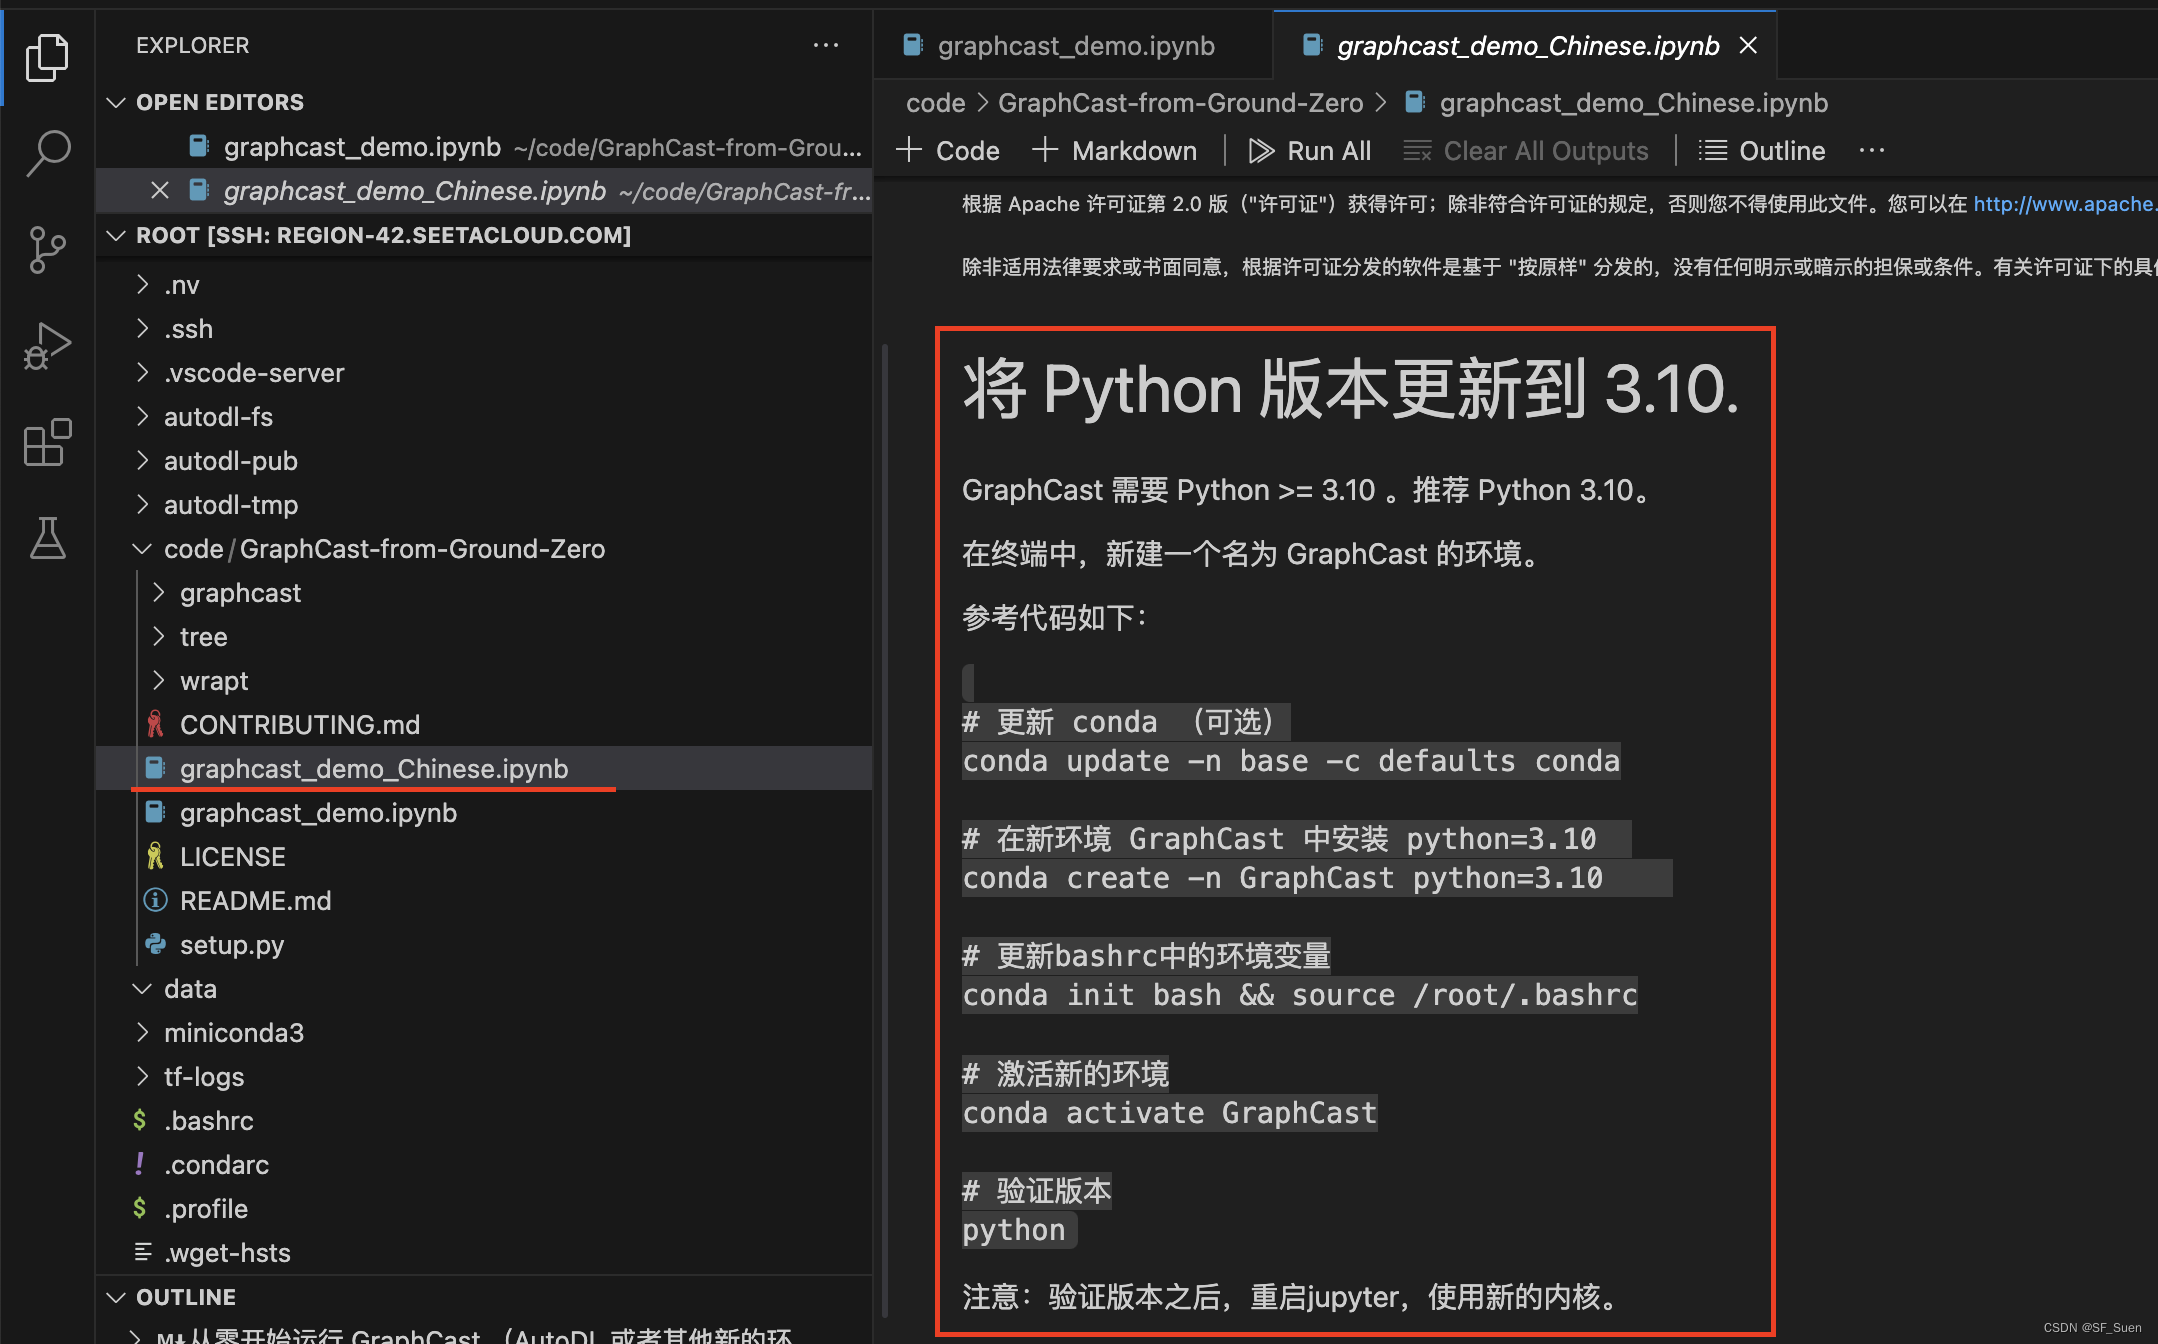This screenshot has width=2158, height=1344.
Task: Open the apache.org license link
Action: coord(2064,204)
